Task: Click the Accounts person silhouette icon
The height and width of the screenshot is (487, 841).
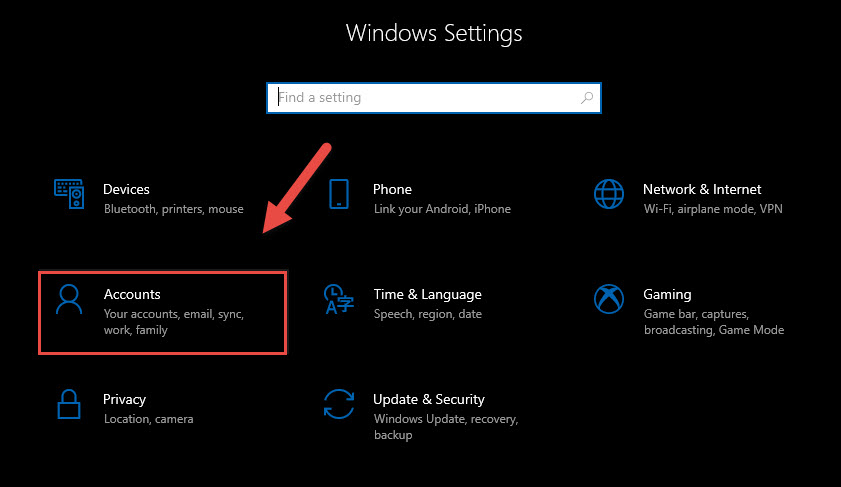Action: (x=69, y=299)
